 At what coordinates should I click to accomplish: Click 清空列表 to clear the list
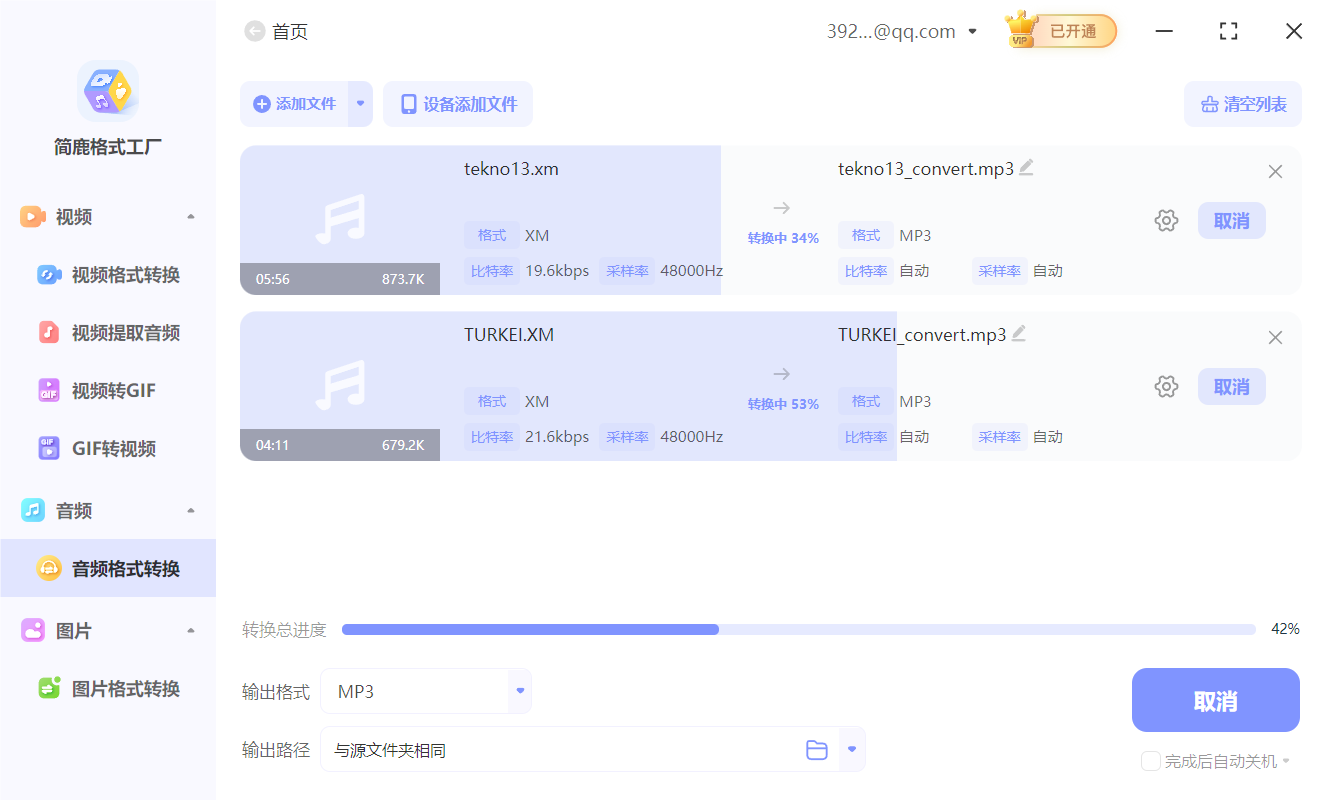tap(1242, 103)
